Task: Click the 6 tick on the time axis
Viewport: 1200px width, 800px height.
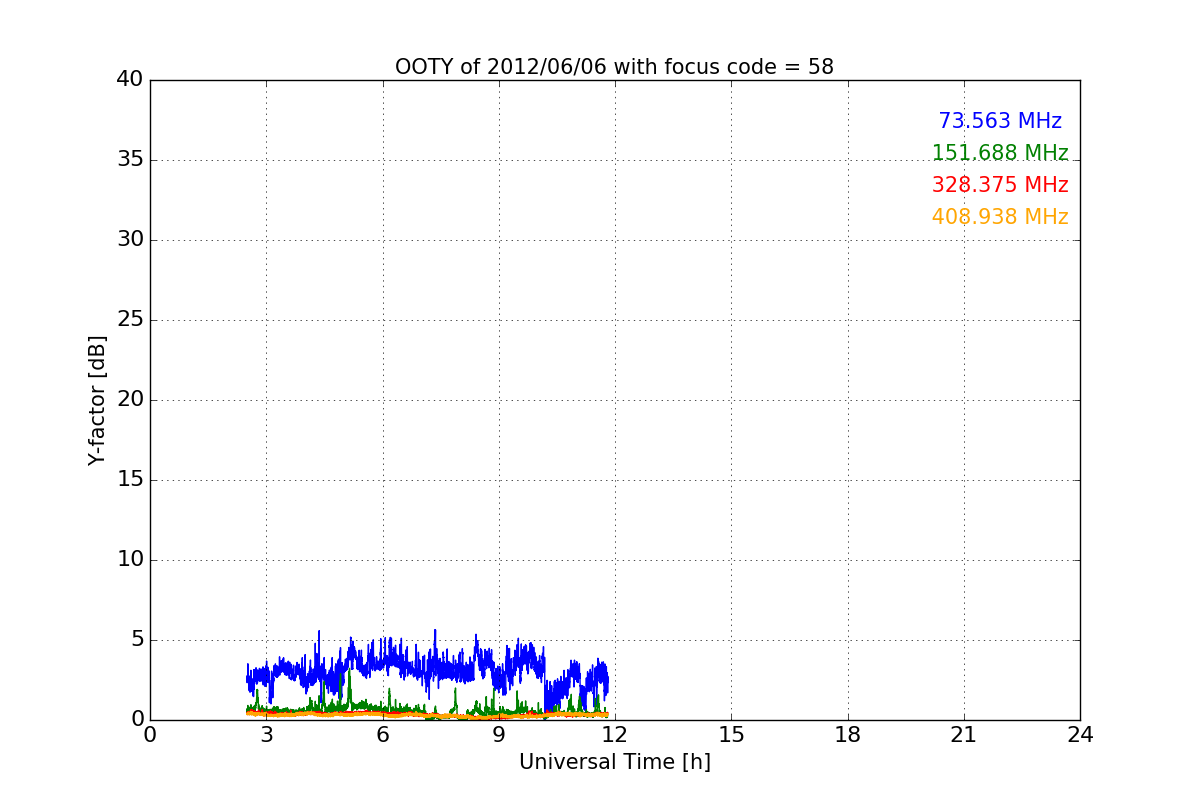Action: (383, 735)
